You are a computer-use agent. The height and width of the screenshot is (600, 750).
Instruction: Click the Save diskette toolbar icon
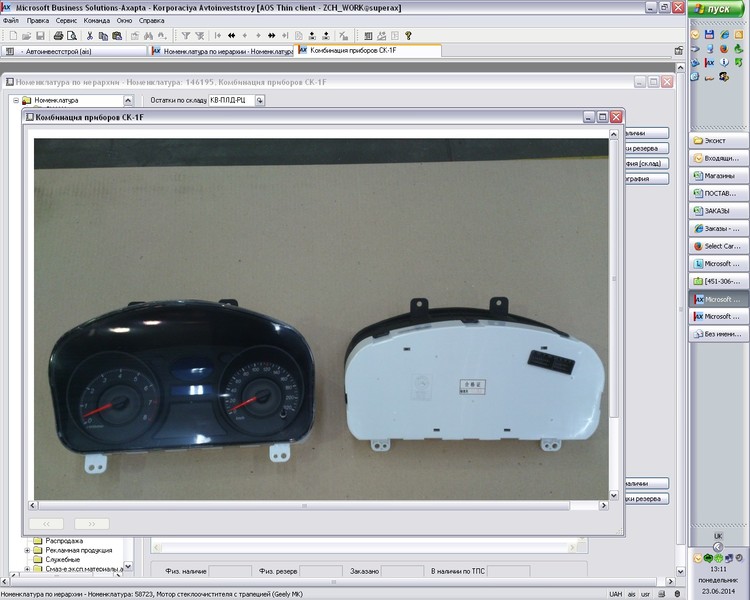pyautogui.click(x=39, y=35)
